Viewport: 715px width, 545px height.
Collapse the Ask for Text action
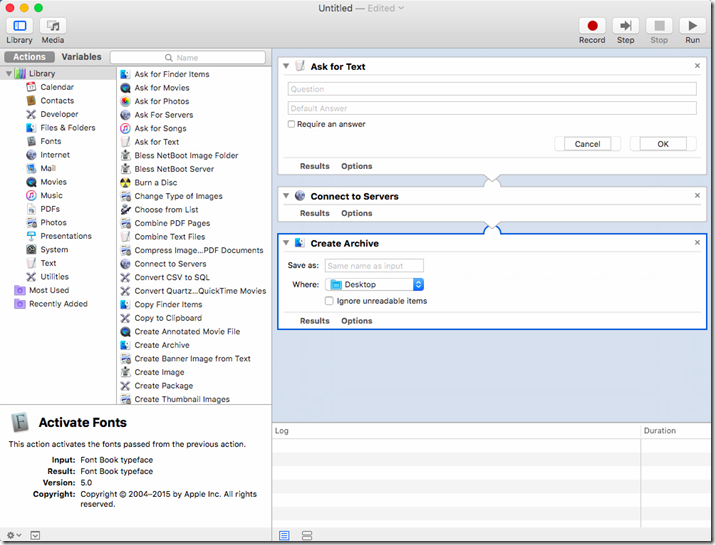pos(287,66)
